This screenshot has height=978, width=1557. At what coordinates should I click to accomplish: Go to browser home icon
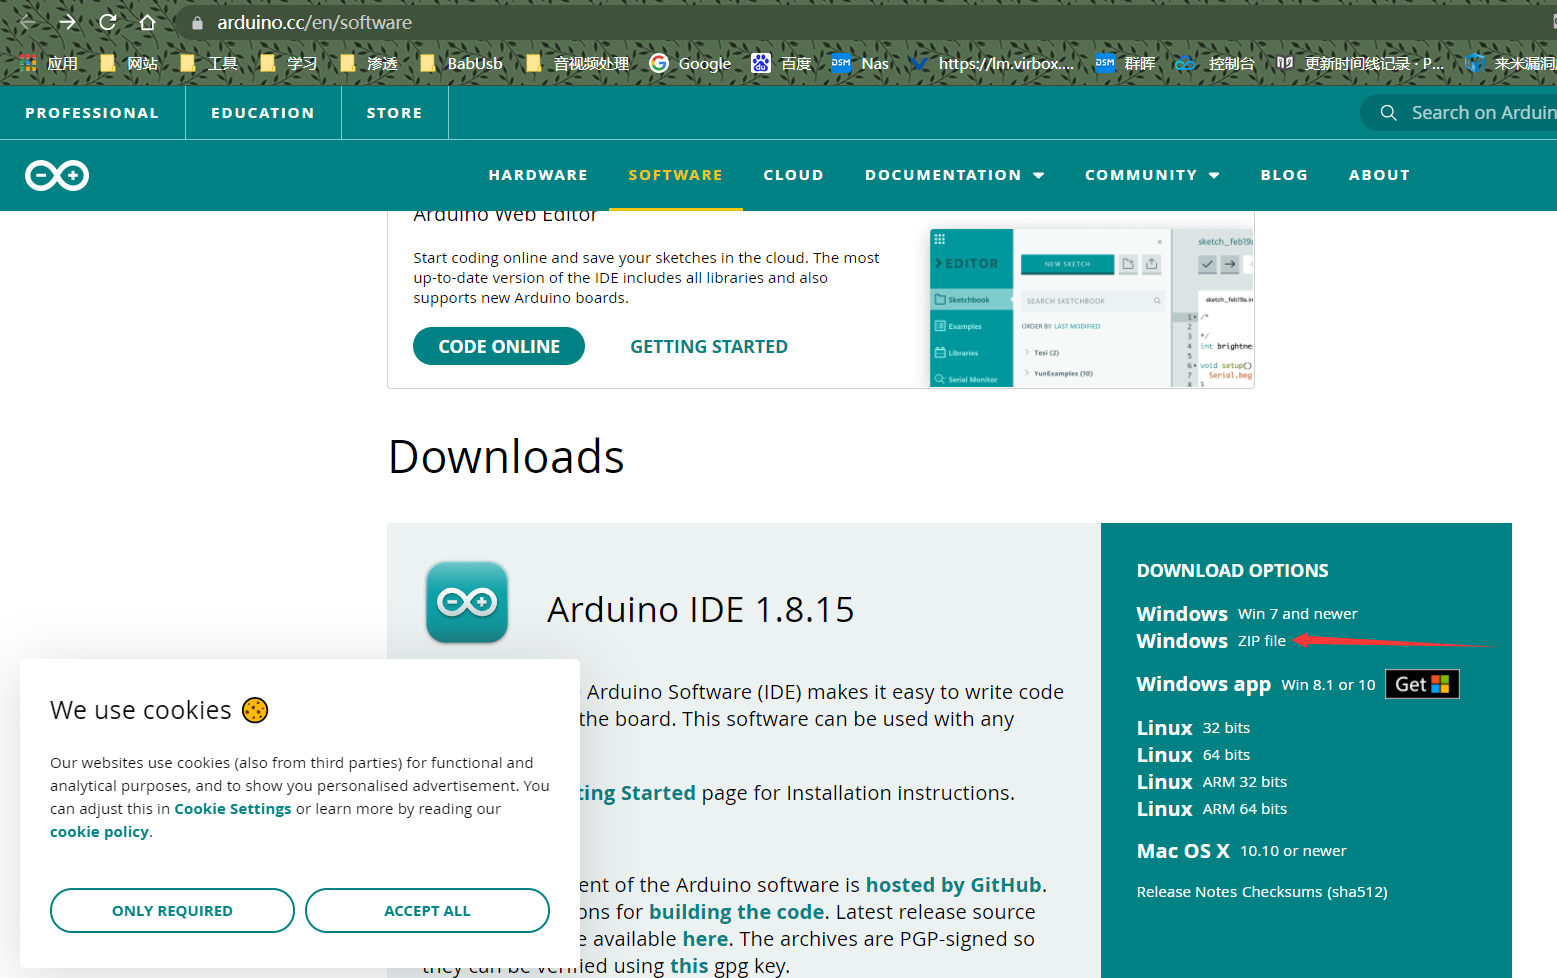[147, 22]
